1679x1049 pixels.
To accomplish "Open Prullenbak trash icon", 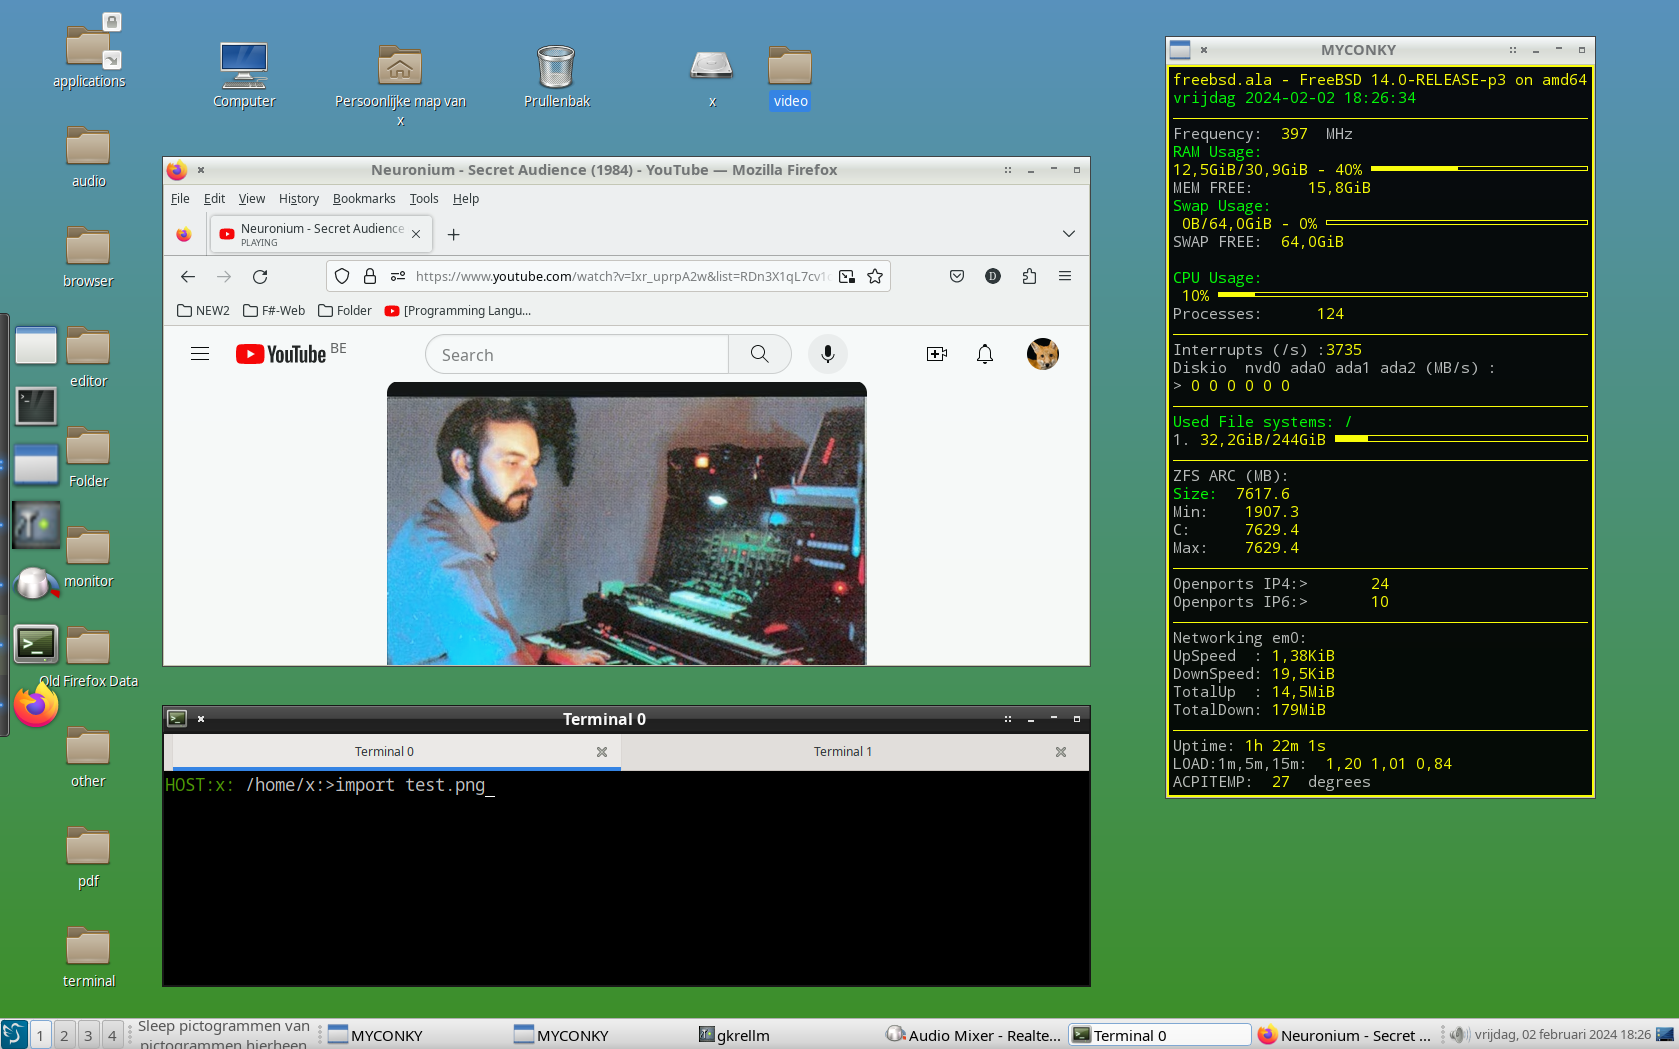I will 556,76.
